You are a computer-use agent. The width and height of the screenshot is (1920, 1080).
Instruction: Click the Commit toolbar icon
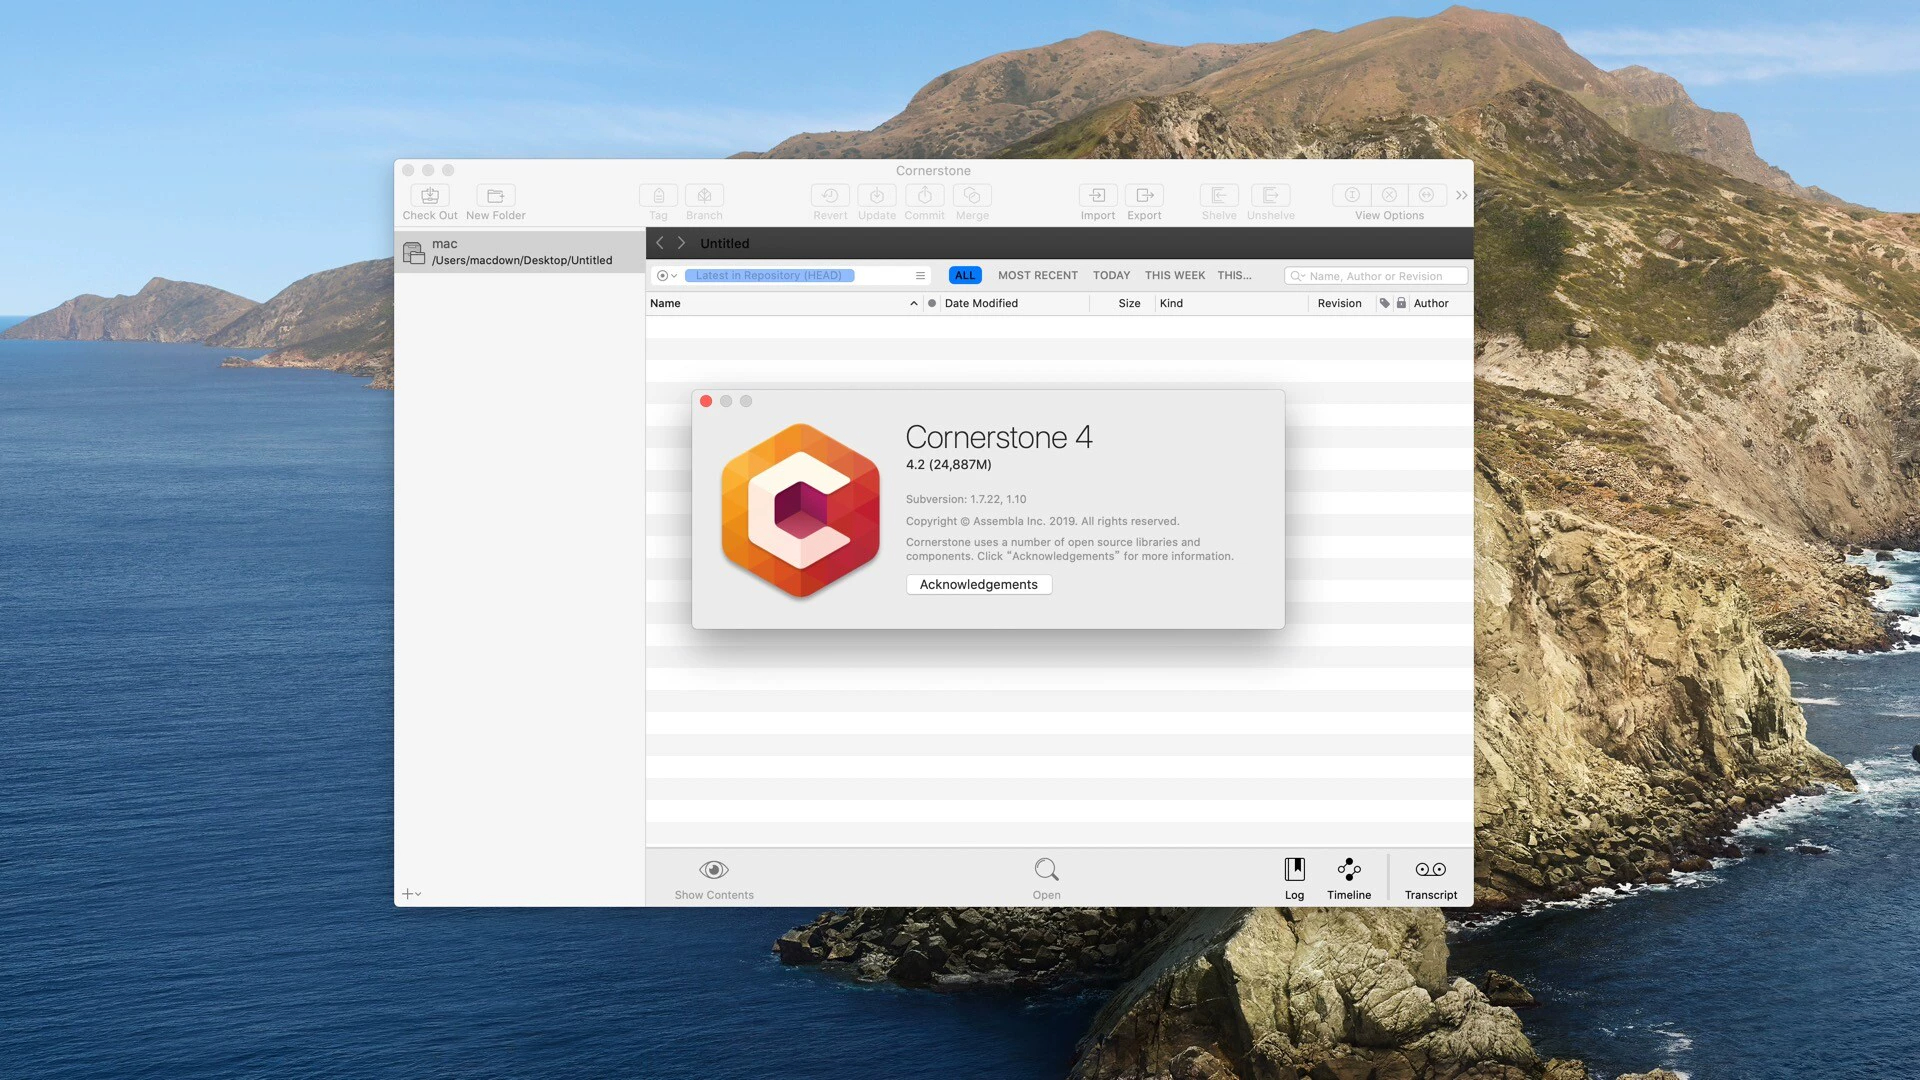(x=924, y=196)
